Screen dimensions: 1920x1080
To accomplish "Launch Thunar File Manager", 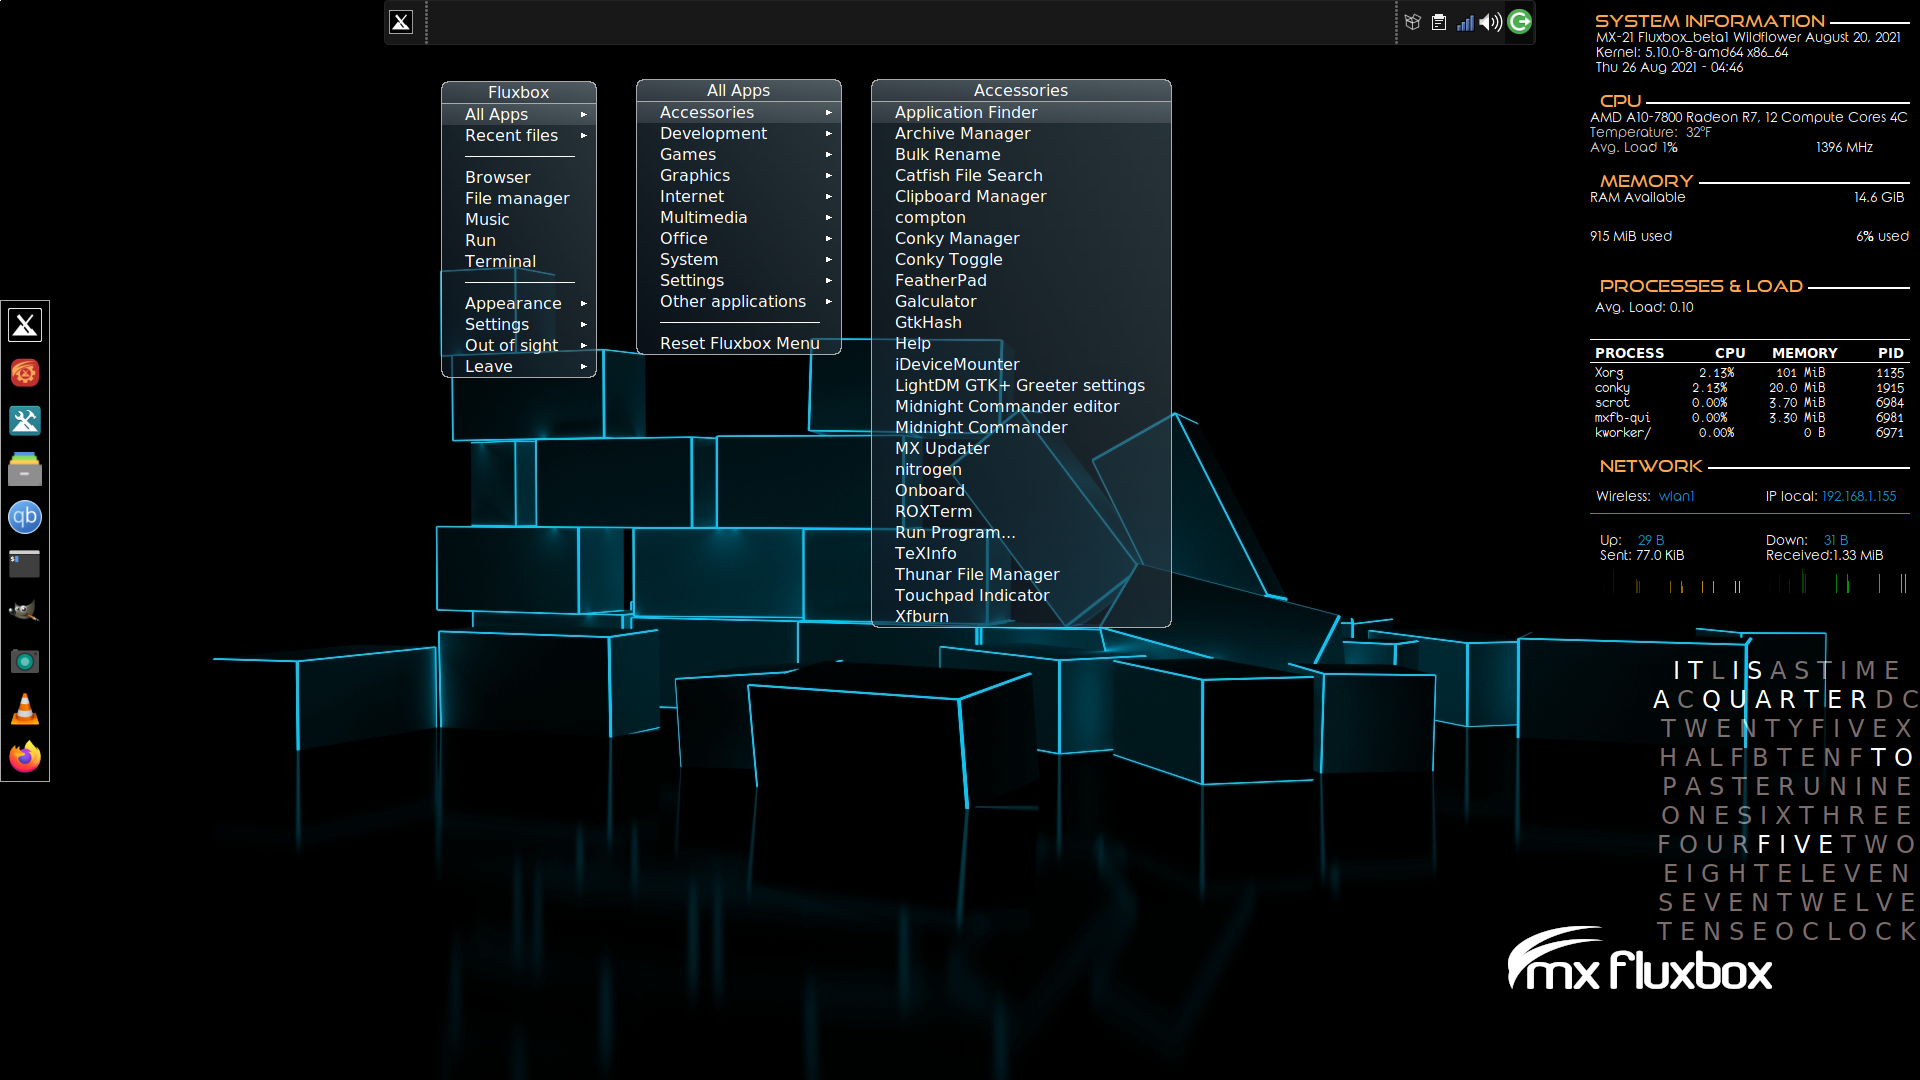I will click(1021, 575).
